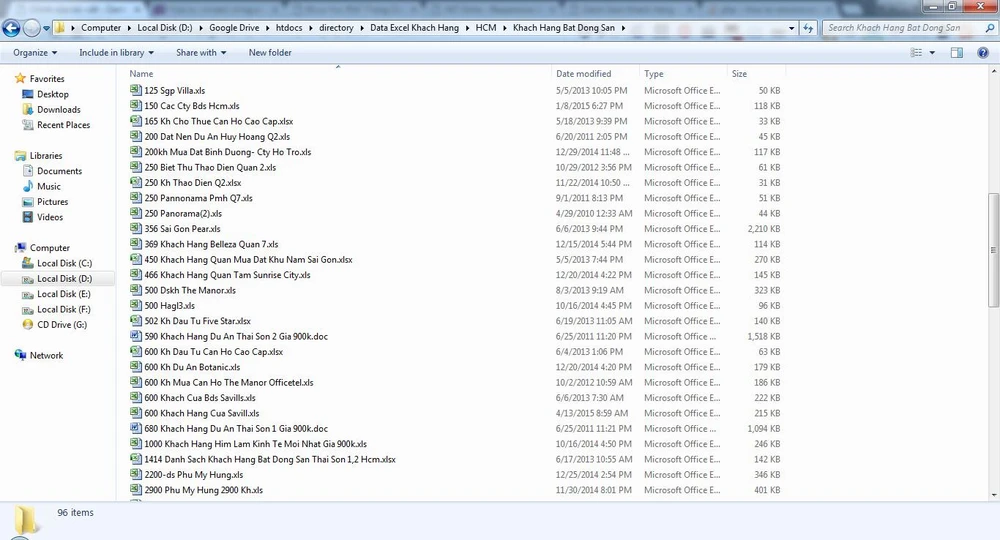Image resolution: width=1000 pixels, height=540 pixels.
Task: Open the Share with dropdown
Action: (x=200, y=52)
